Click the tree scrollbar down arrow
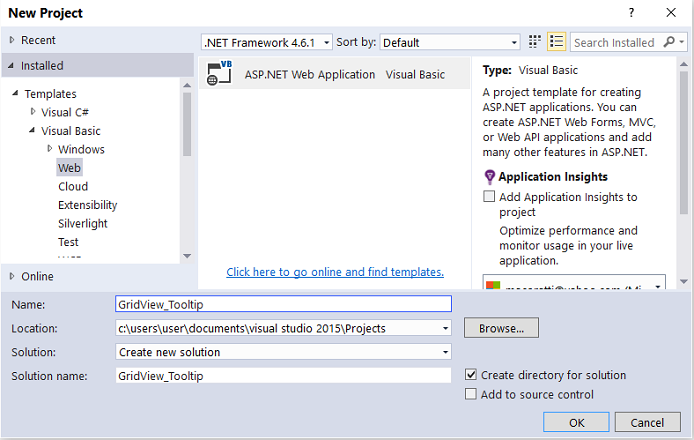 [x=187, y=256]
